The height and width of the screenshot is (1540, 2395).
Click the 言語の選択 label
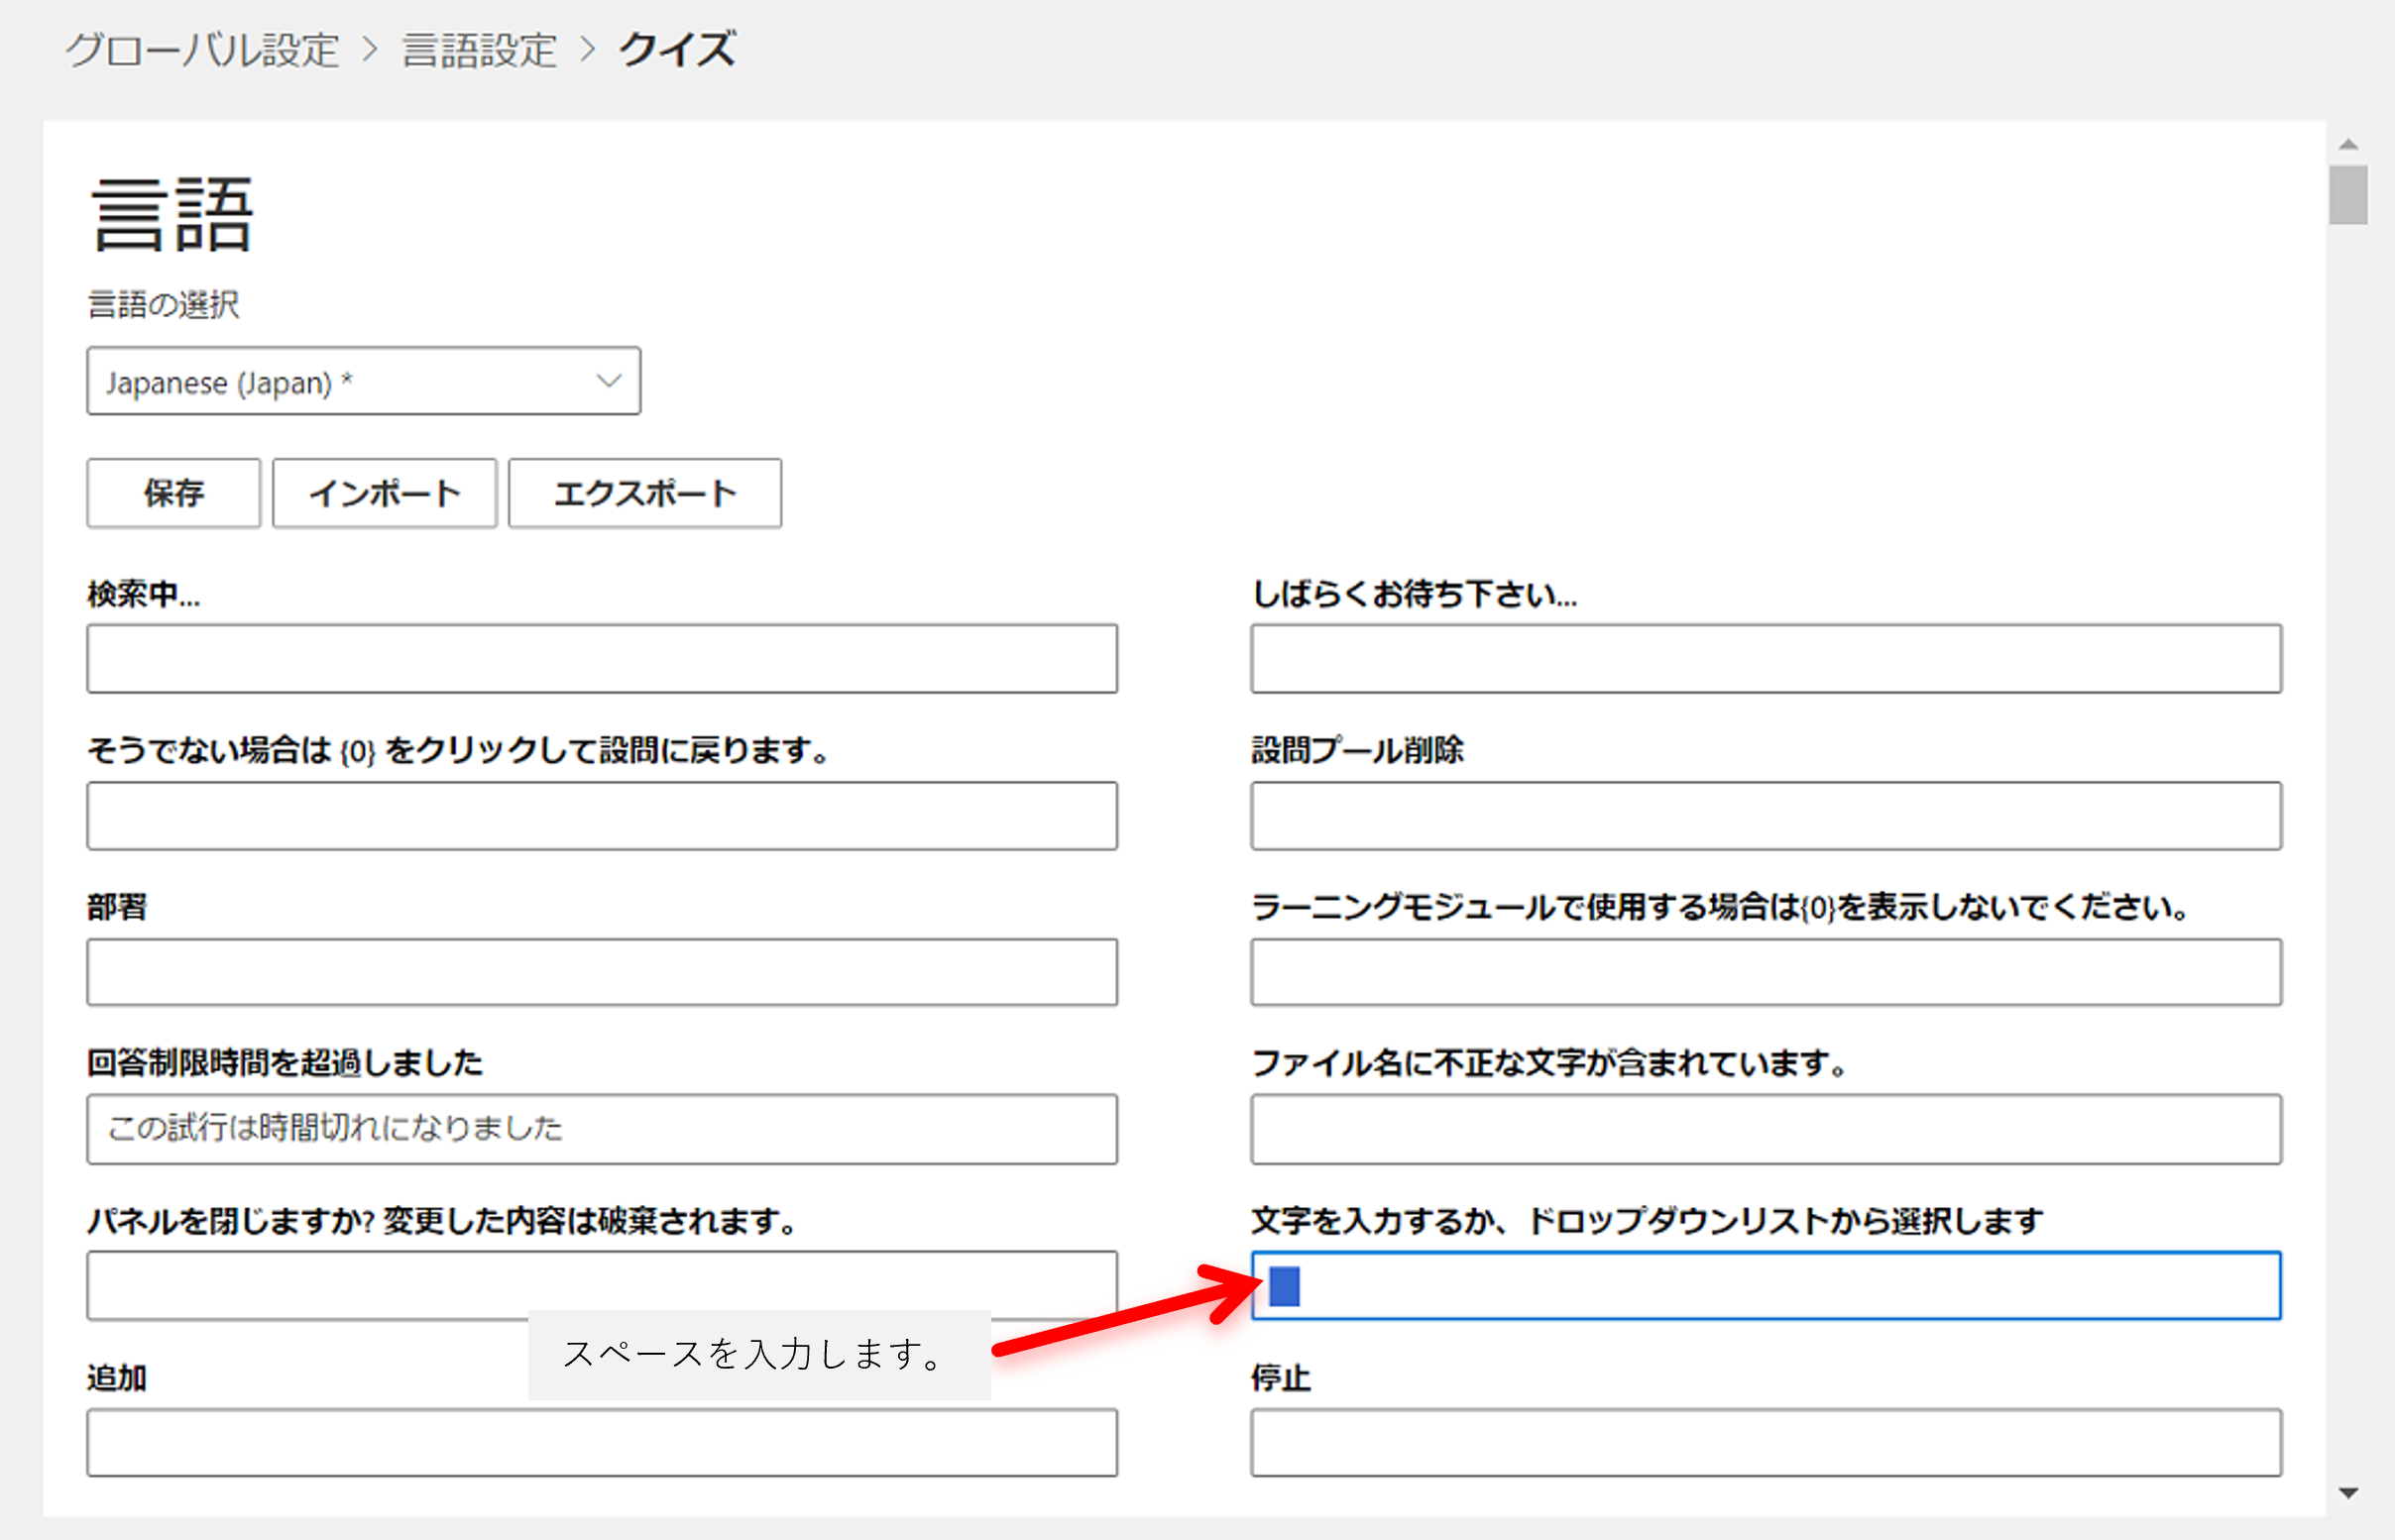(x=164, y=304)
